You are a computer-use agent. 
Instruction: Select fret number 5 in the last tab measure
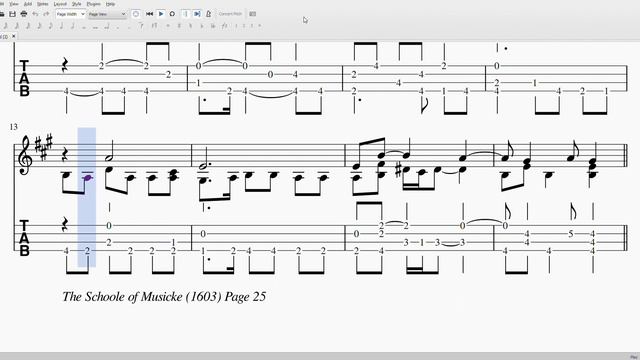[x=571, y=234]
